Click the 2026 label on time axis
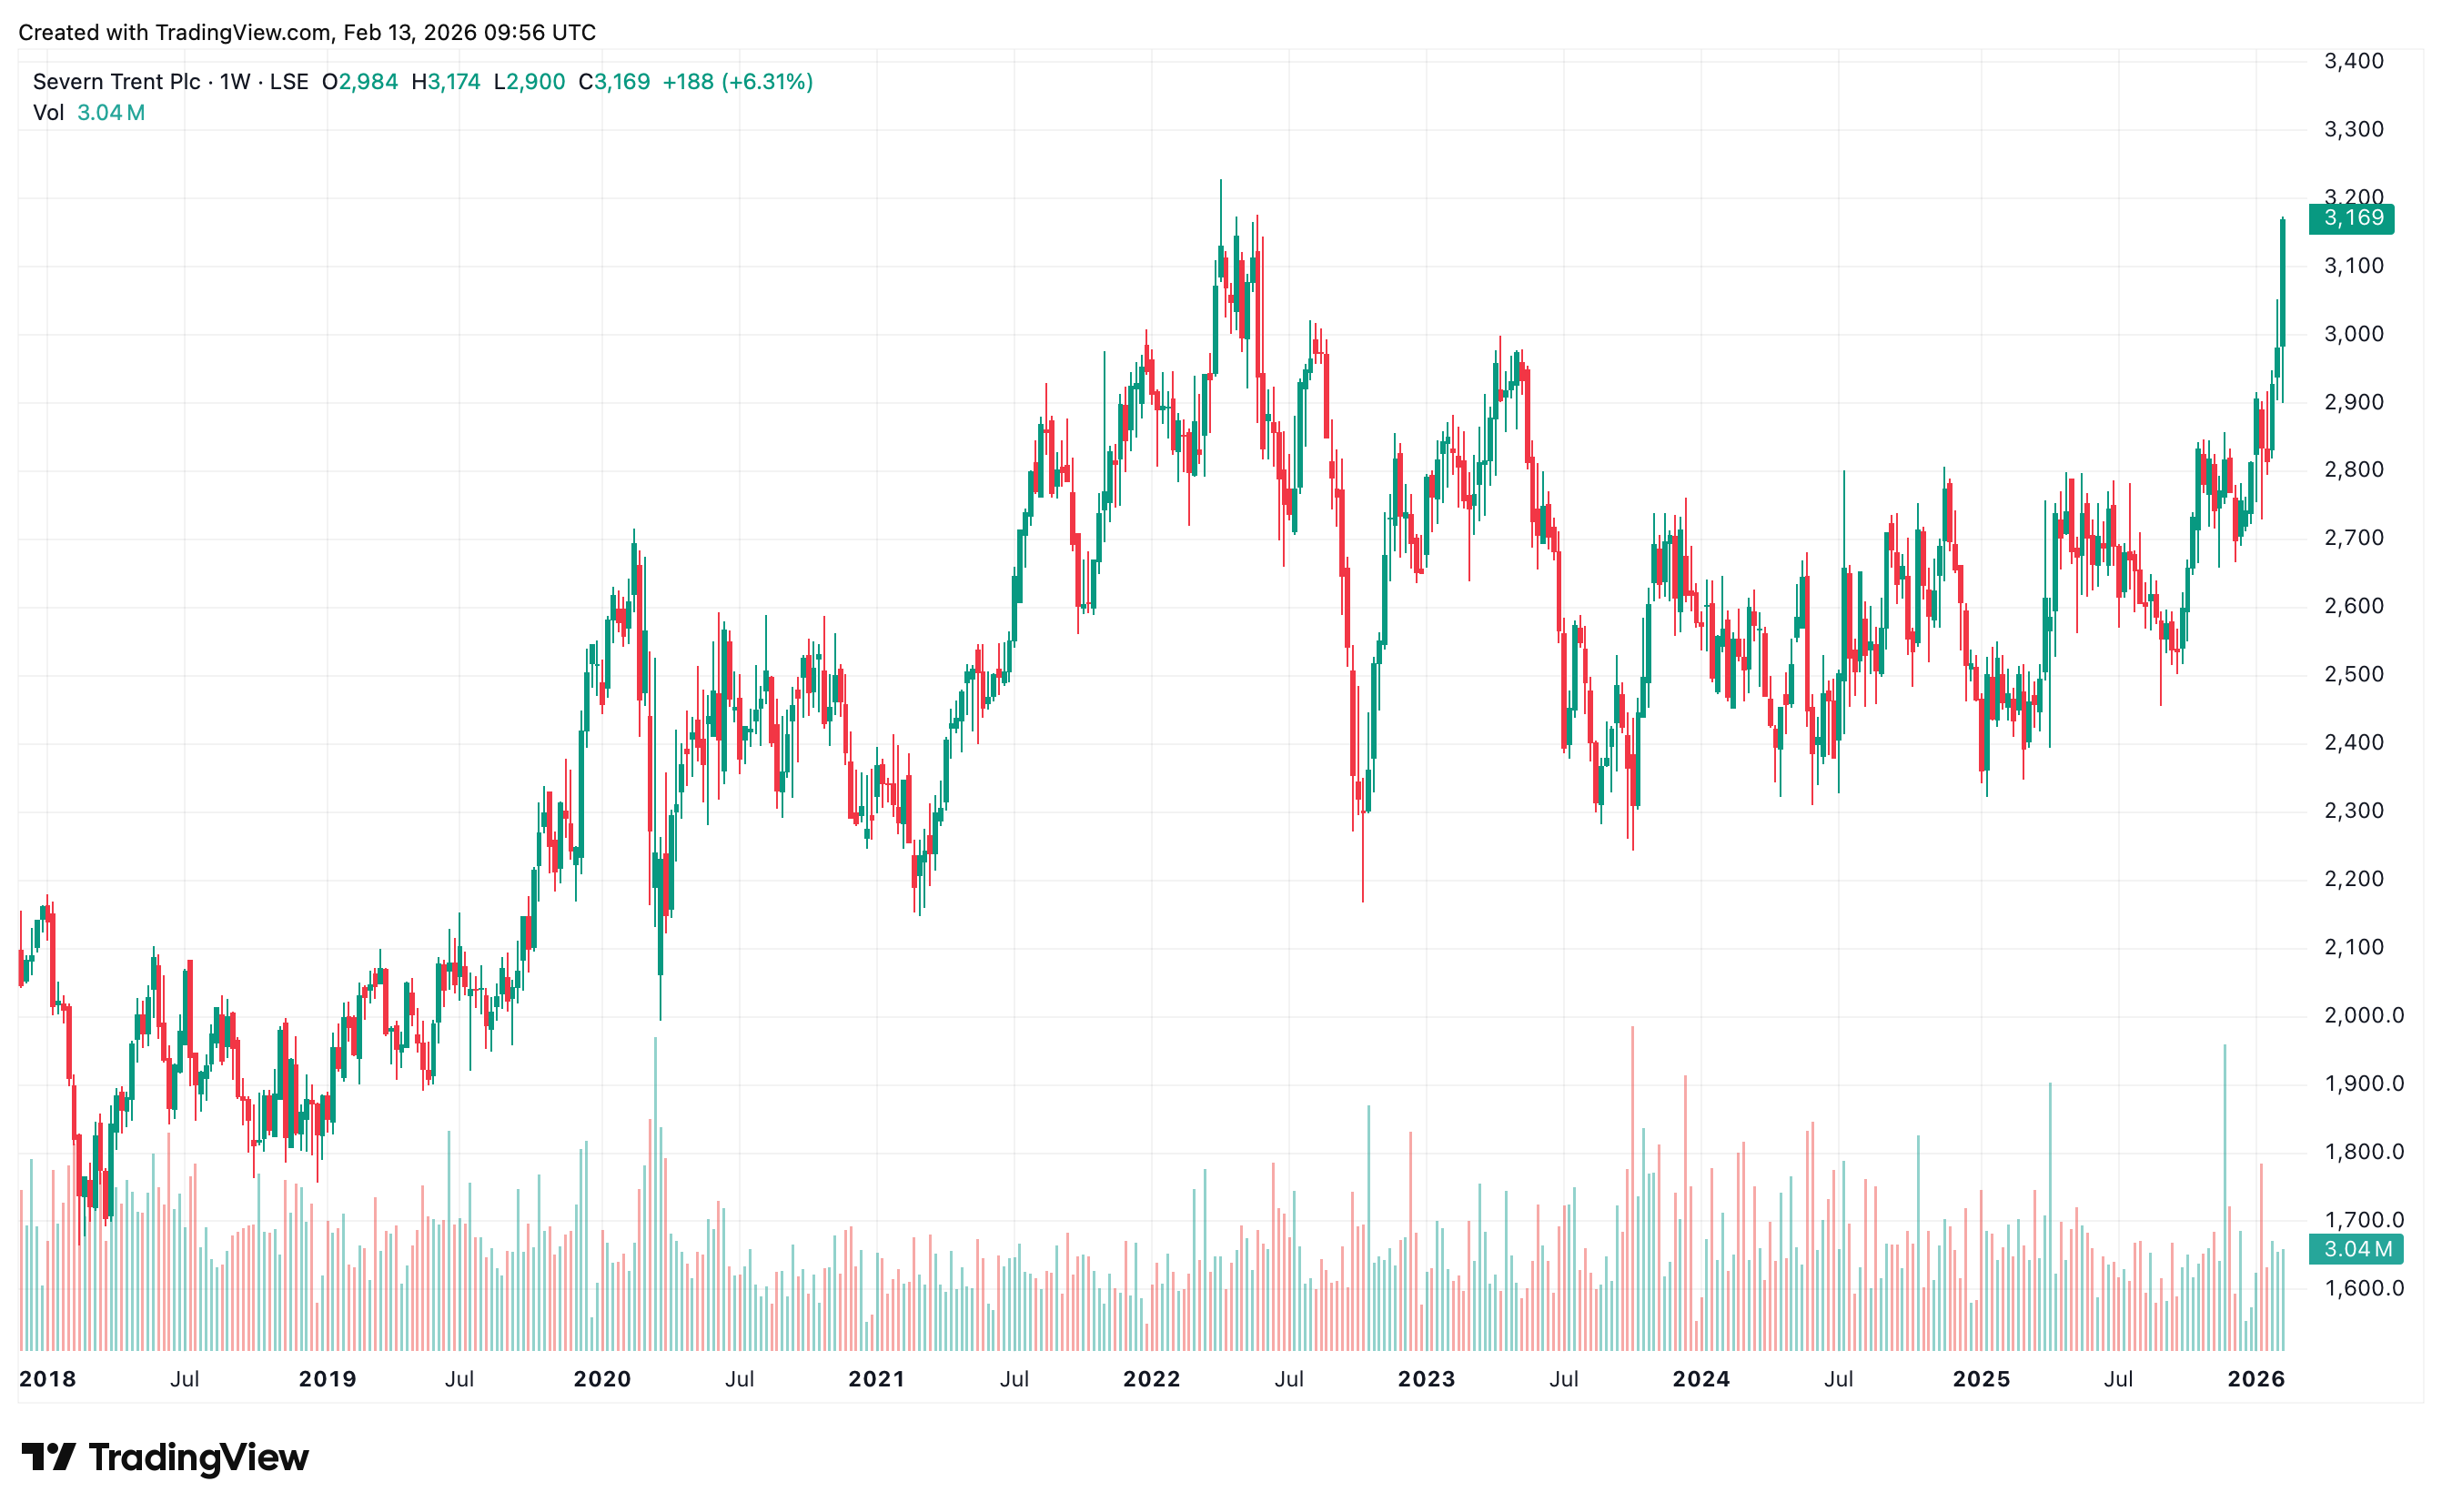The image size is (2442, 1512). [2256, 1379]
